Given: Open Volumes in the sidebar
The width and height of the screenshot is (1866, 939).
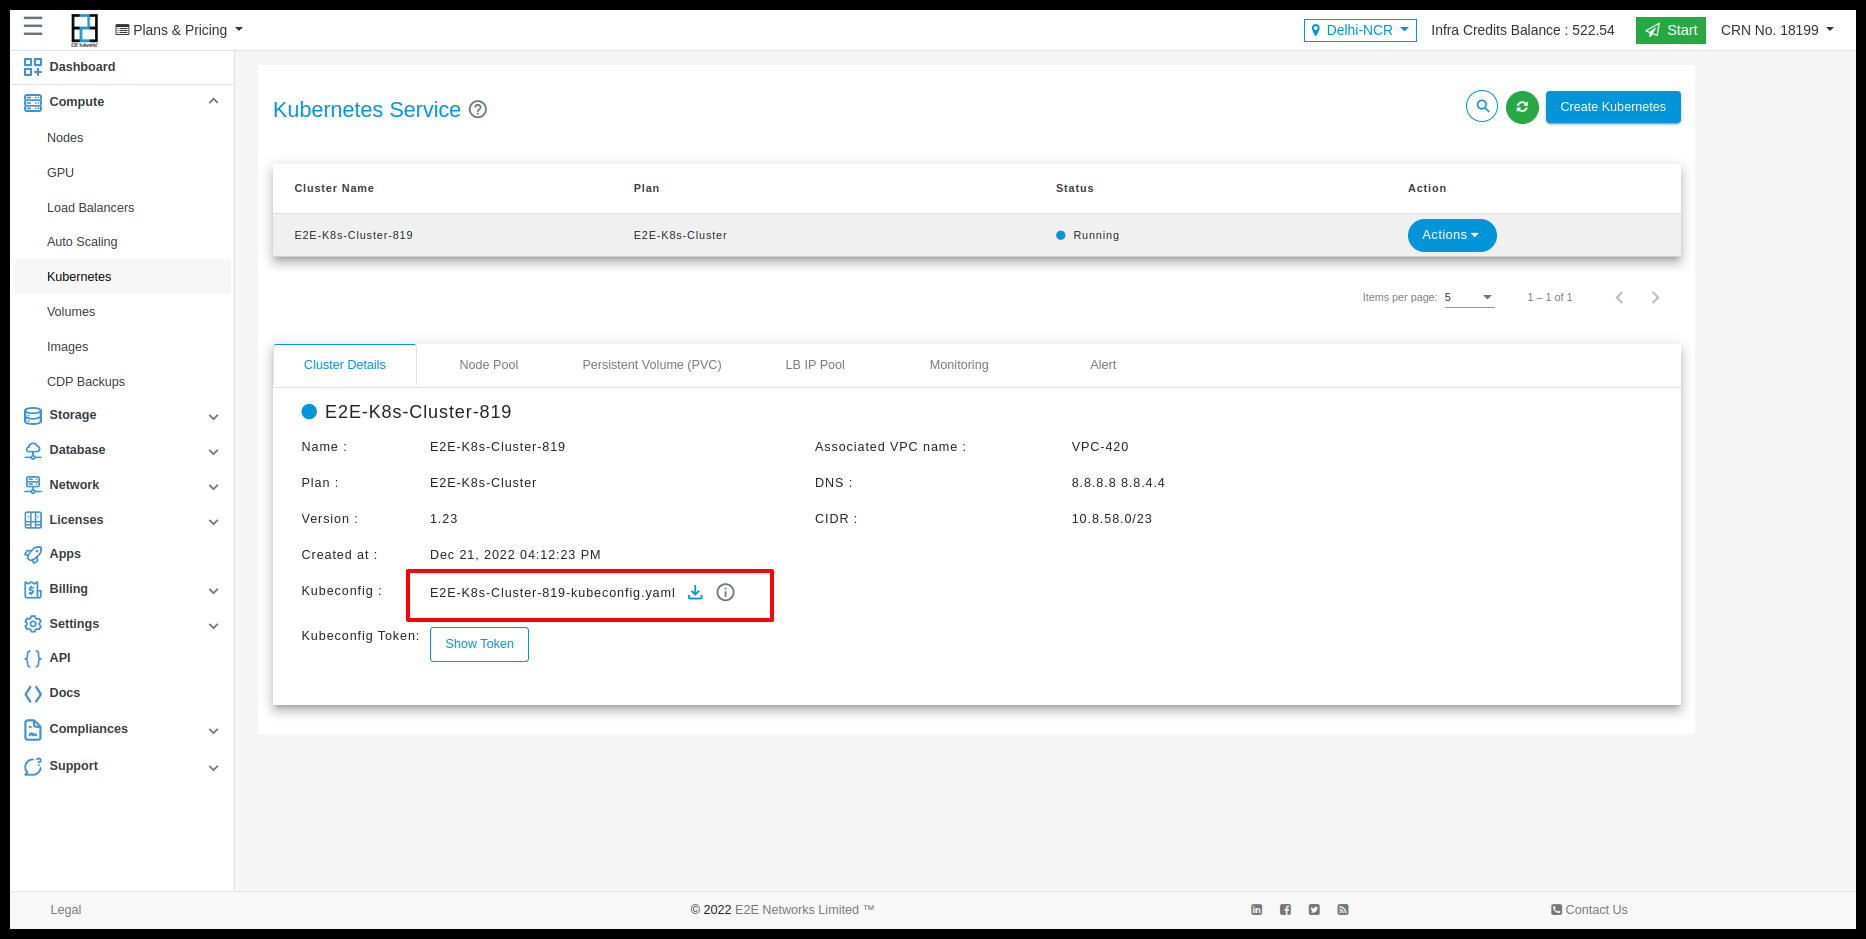Looking at the screenshot, I should tap(71, 312).
